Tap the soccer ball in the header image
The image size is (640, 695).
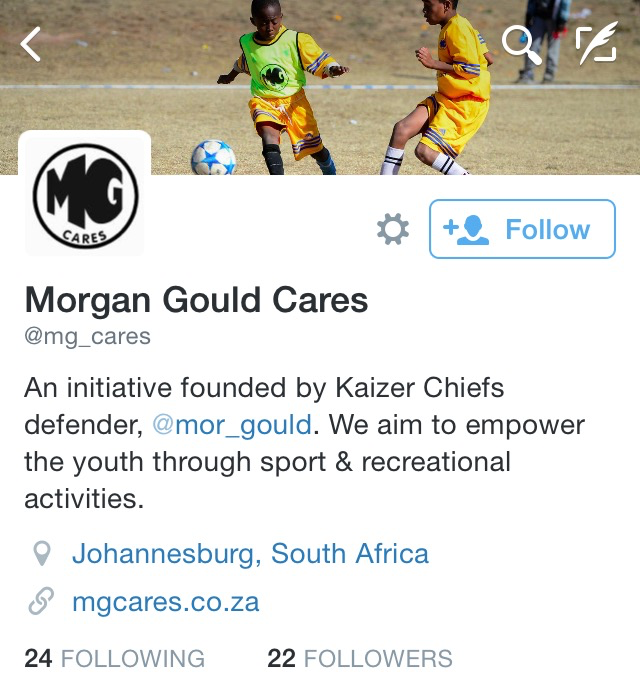coord(213,158)
